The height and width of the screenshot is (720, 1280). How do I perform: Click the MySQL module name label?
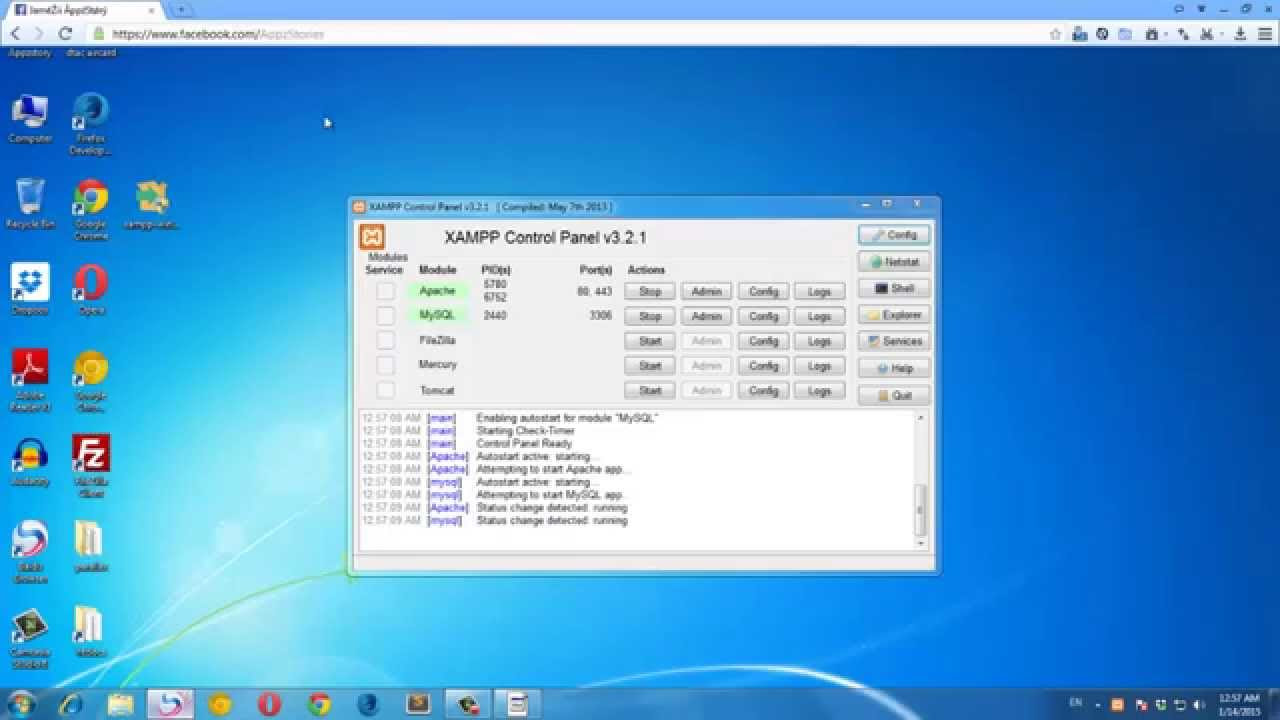point(437,315)
